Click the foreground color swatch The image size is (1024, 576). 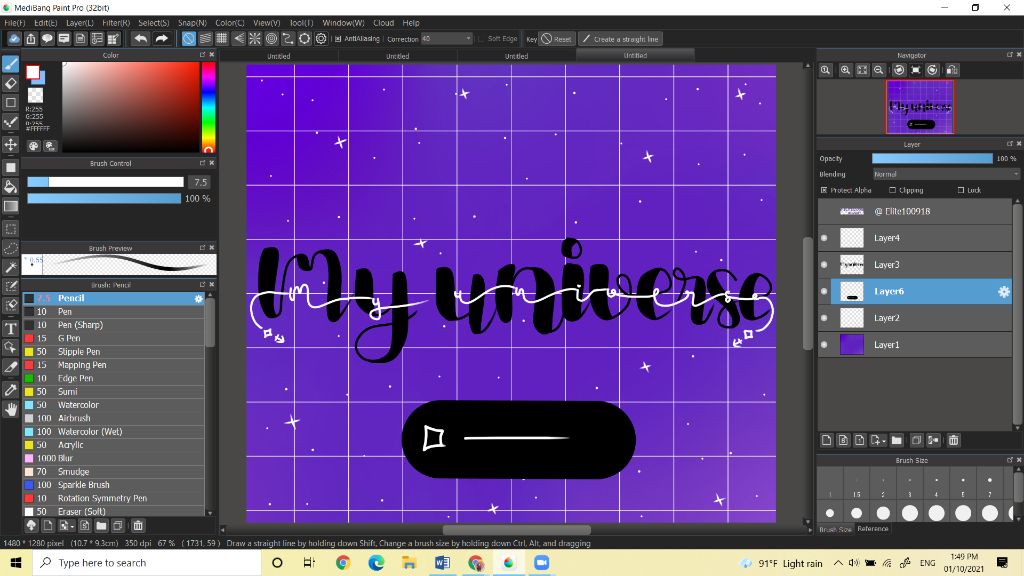click(33, 72)
